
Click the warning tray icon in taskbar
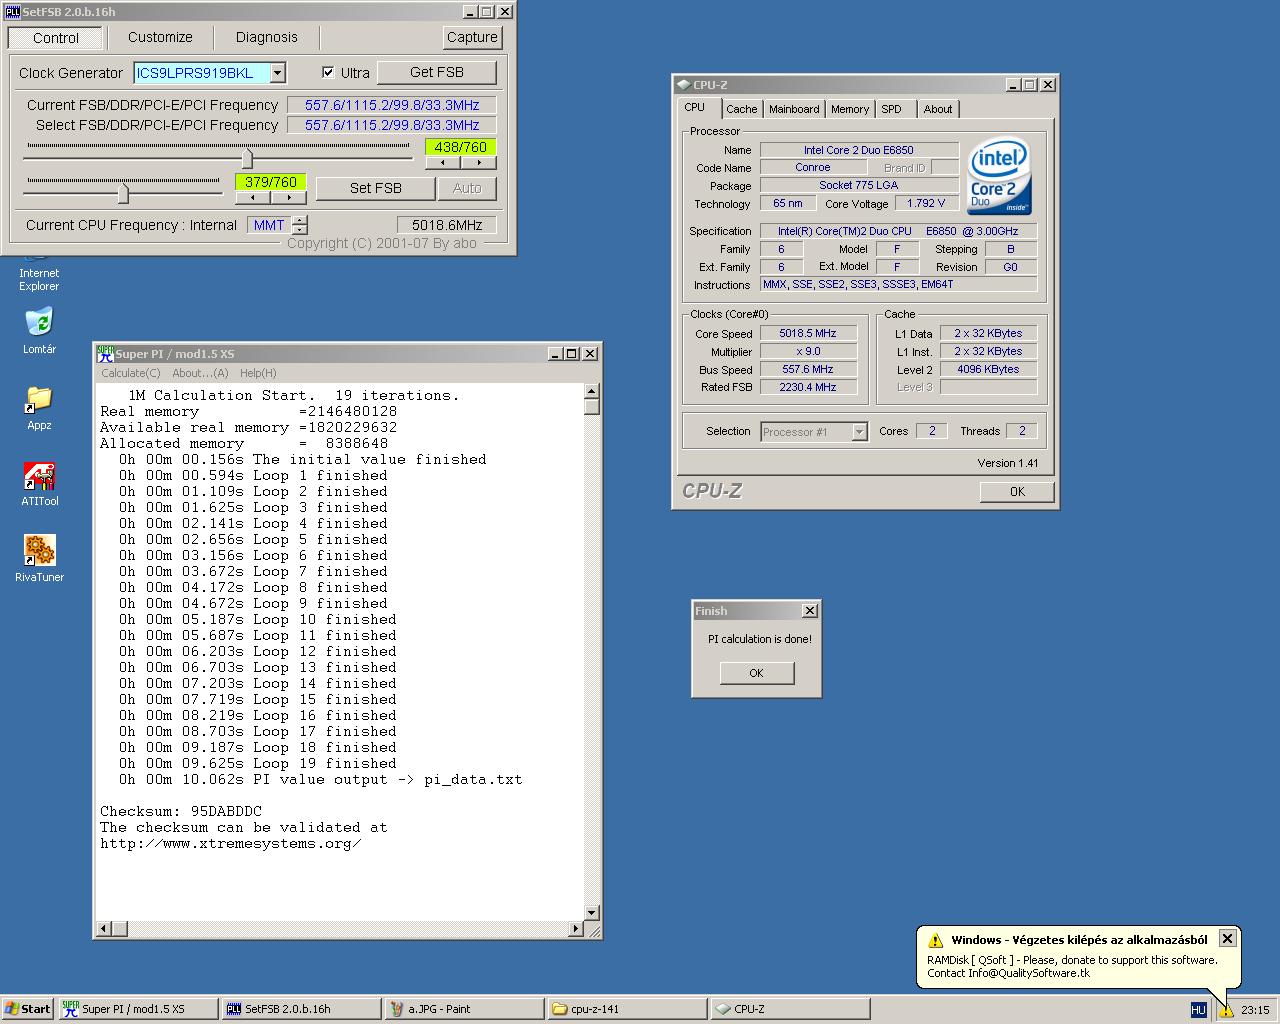(1226, 1010)
